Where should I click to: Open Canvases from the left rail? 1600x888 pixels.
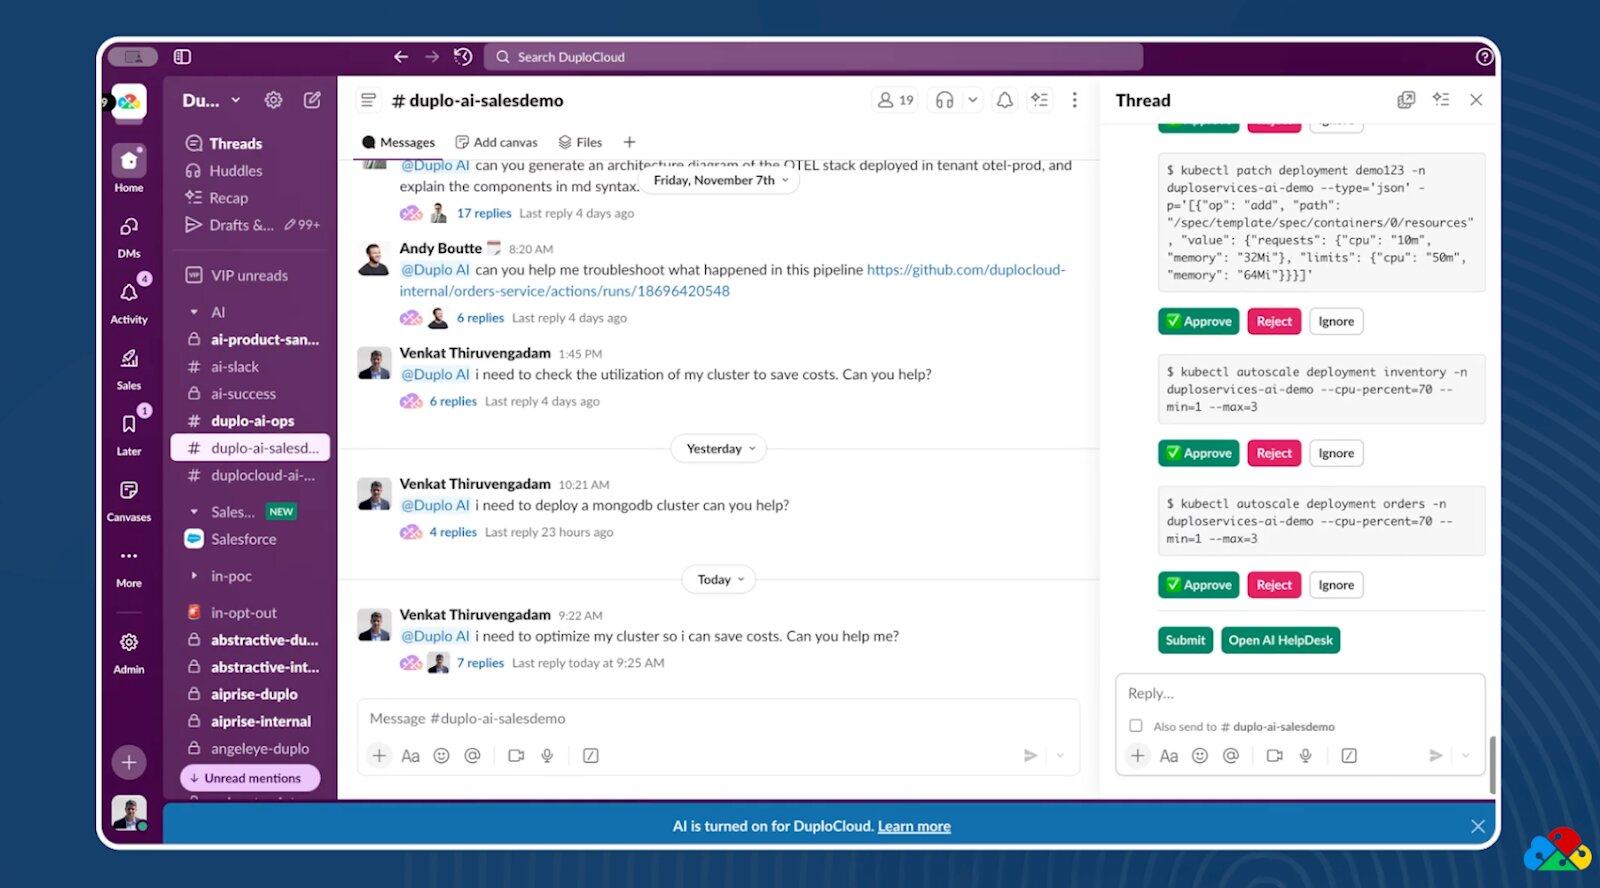coord(129,499)
